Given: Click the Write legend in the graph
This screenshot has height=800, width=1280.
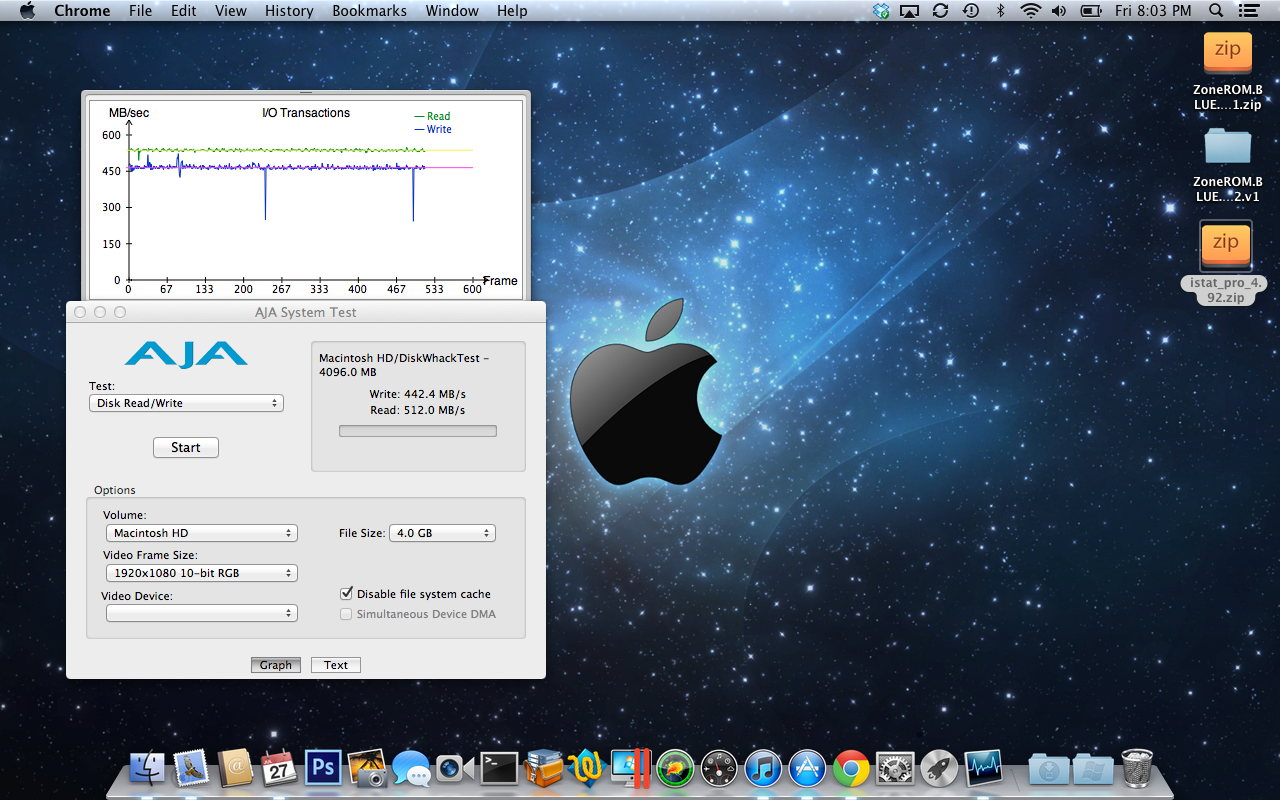Looking at the screenshot, I should (x=433, y=129).
